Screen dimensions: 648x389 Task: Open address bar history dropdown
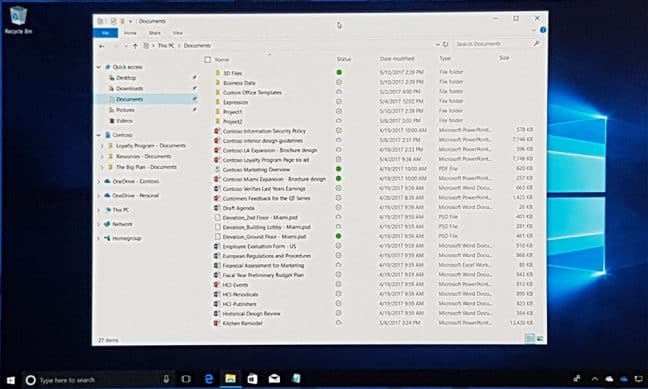[x=438, y=44]
